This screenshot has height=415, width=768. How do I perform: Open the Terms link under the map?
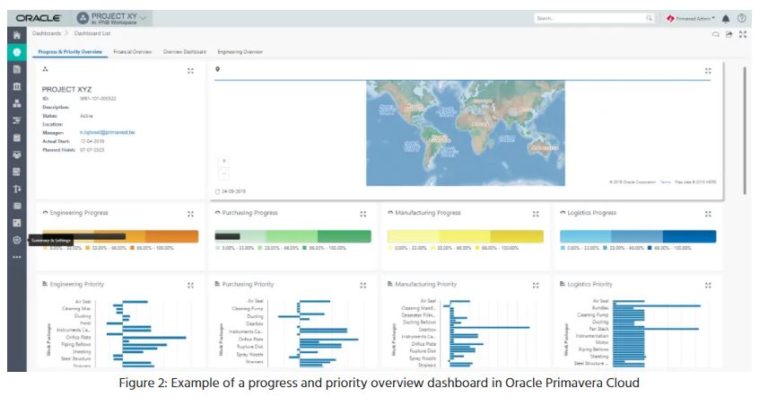tap(665, 182)
